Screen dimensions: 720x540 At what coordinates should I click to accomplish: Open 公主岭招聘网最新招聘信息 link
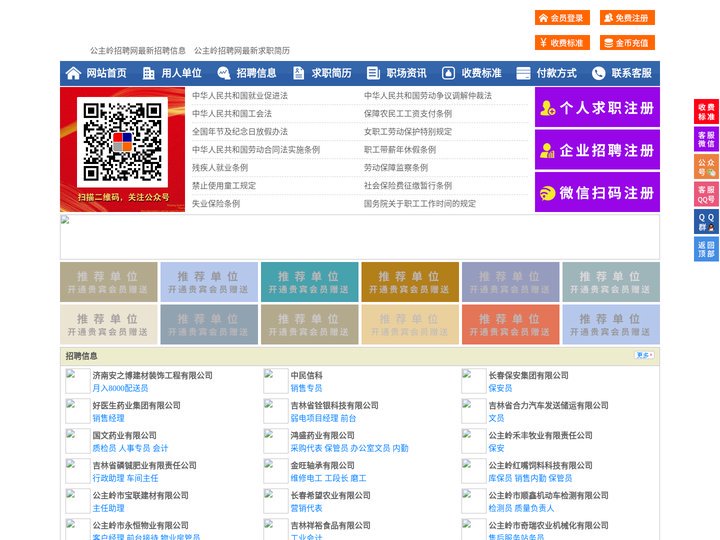(138, 51)
